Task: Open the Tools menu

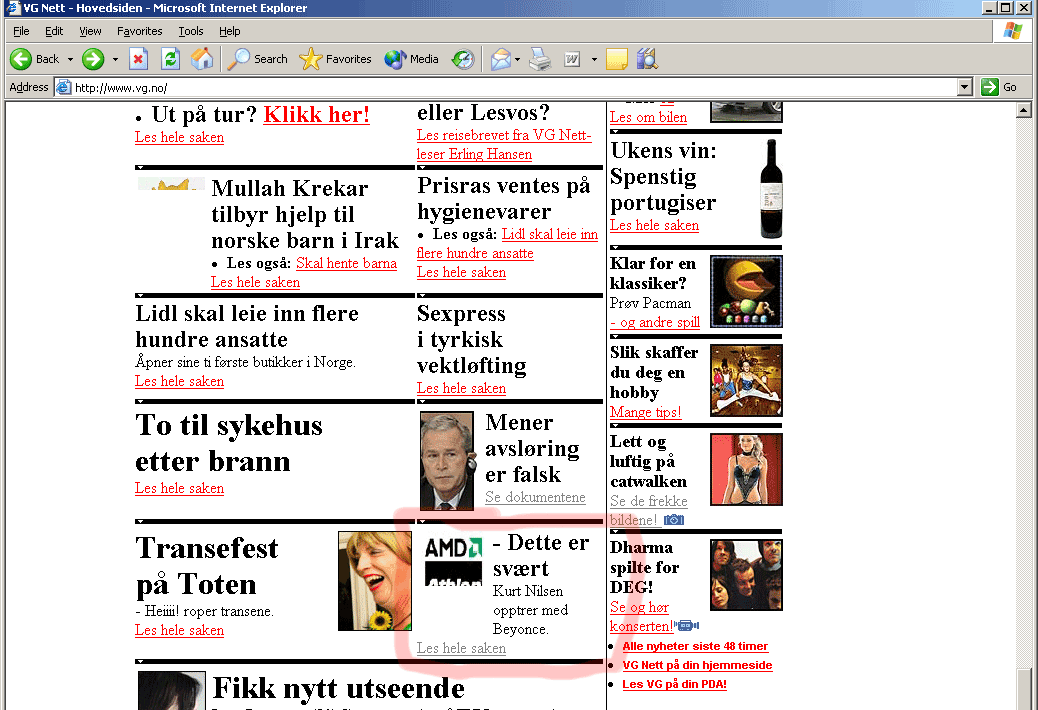Action: click(x=191, y=31)
